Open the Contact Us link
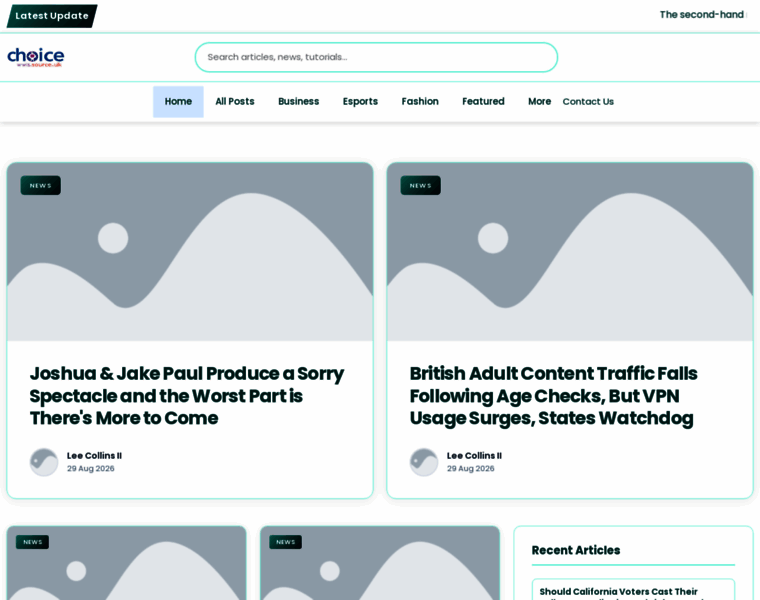The image size is (760, 600). 588,102
